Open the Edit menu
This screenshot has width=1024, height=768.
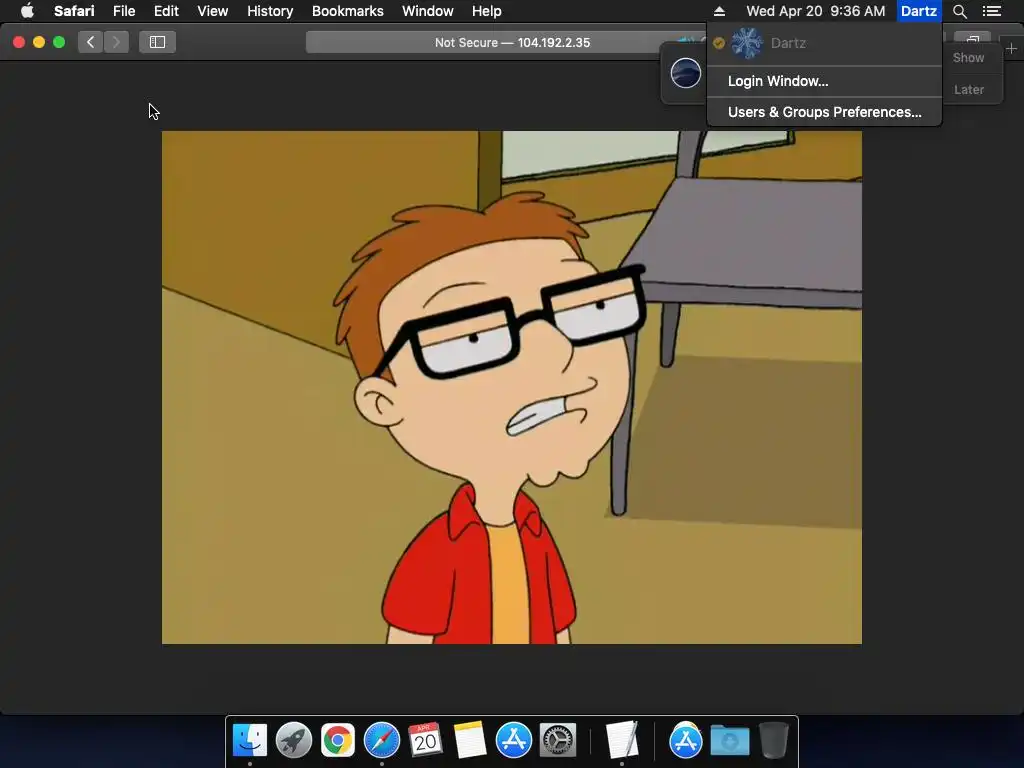click(x=166, y=11)
